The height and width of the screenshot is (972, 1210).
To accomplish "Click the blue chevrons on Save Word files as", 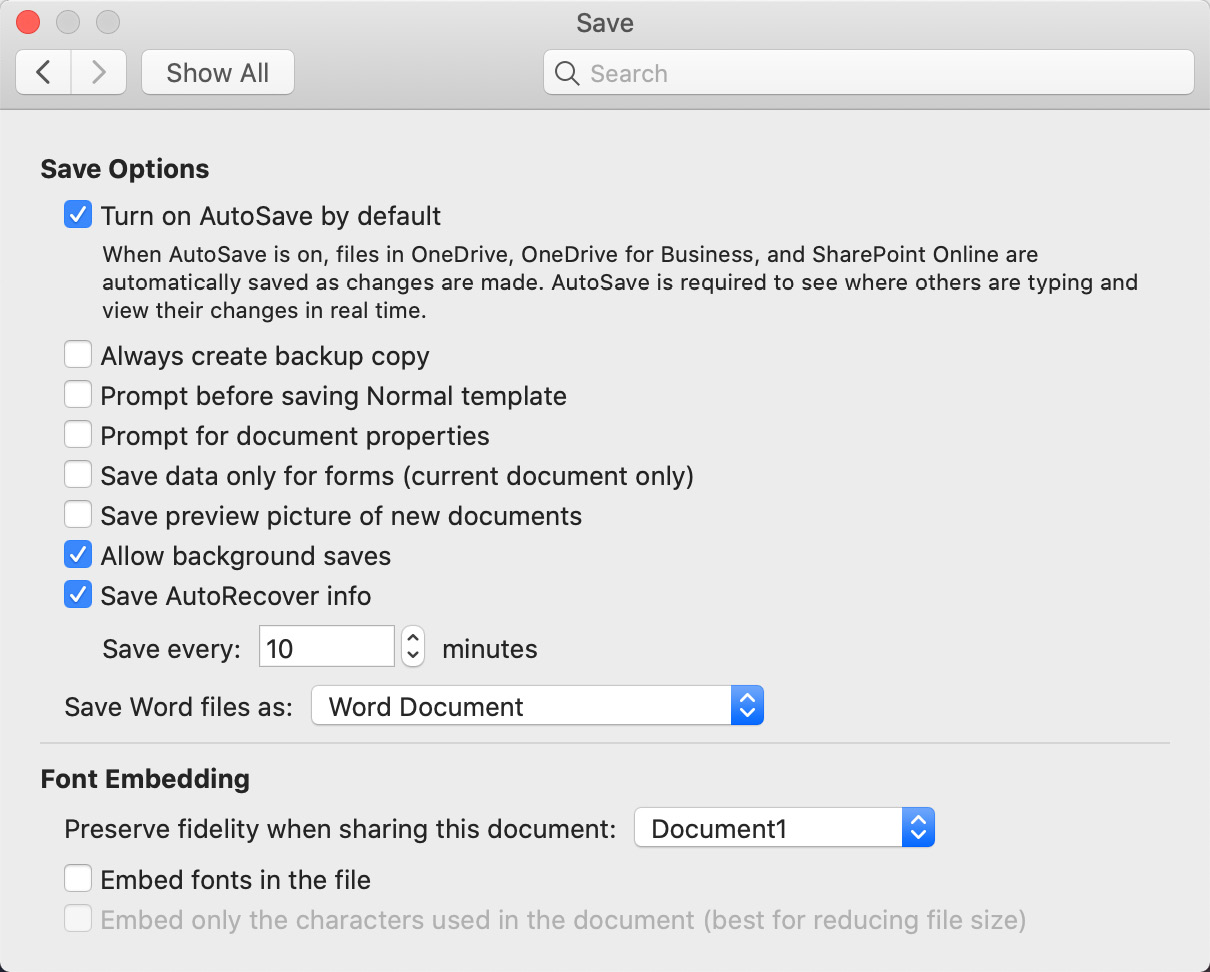I will (x=747, y=705).
